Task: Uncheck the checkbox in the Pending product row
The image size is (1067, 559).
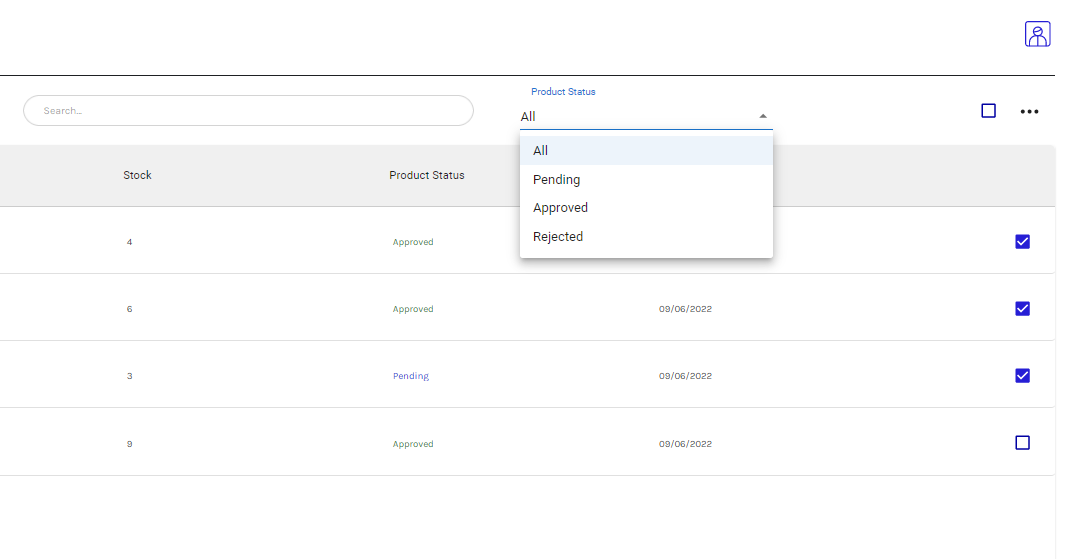Action: [1022, 375]
